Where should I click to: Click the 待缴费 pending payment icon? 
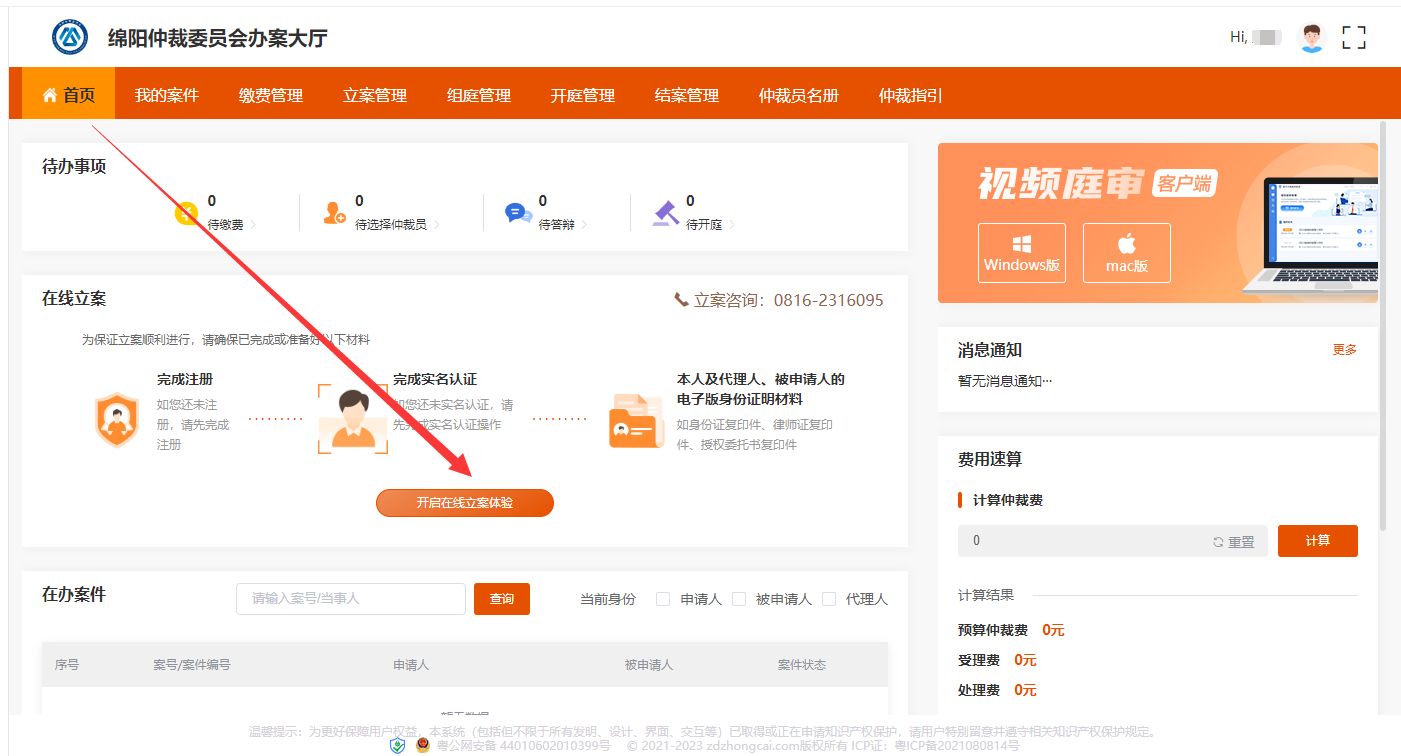click(x=187, y=211)
